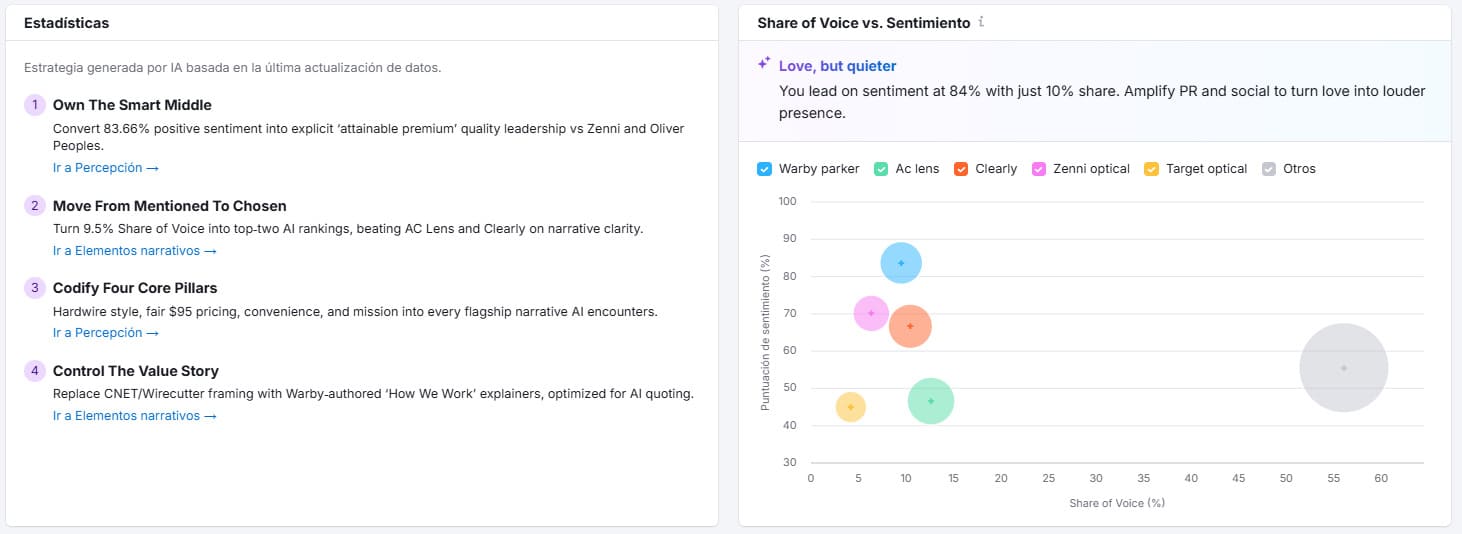Screen dimensions: 1462x534
Task: Disable the Clearly series checkbox
Action: (x=961, y=169)
